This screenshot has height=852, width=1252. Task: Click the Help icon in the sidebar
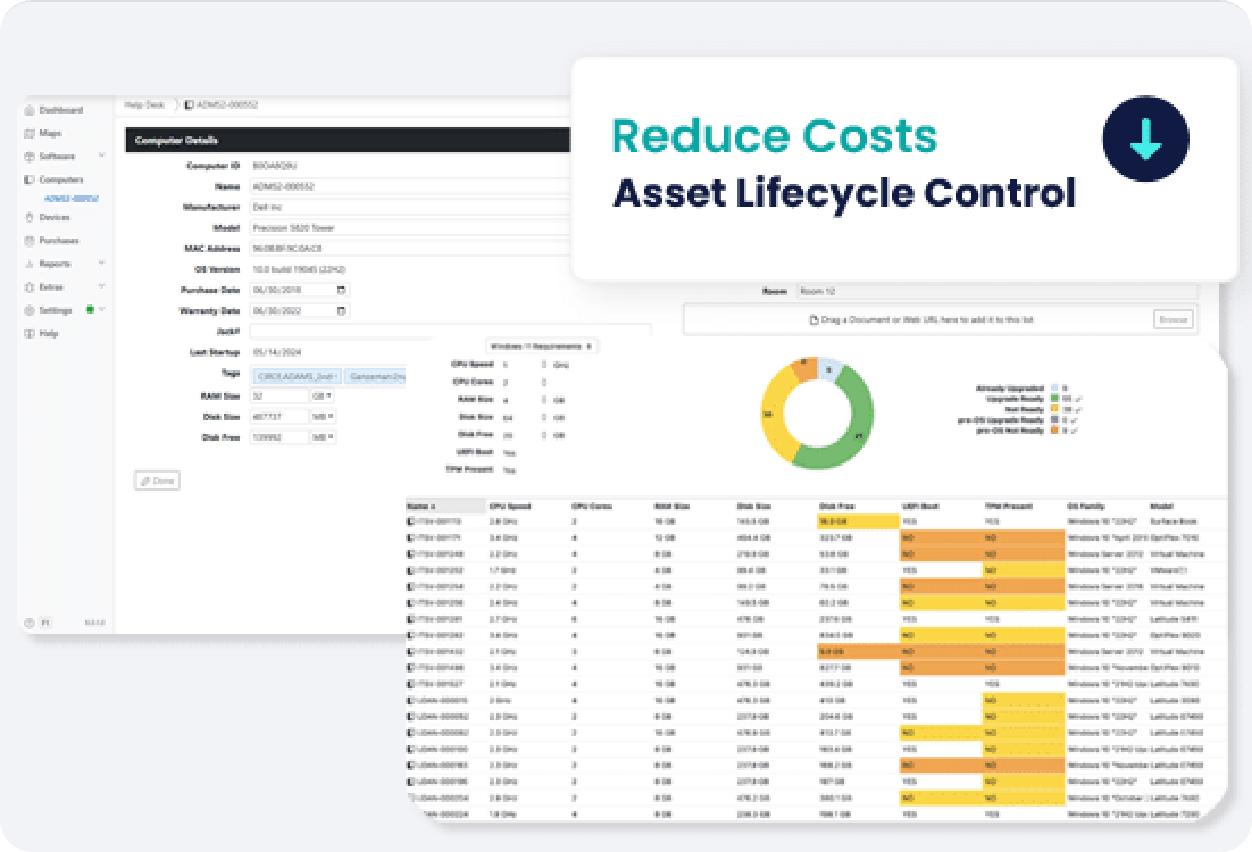(x=29, y=333)
